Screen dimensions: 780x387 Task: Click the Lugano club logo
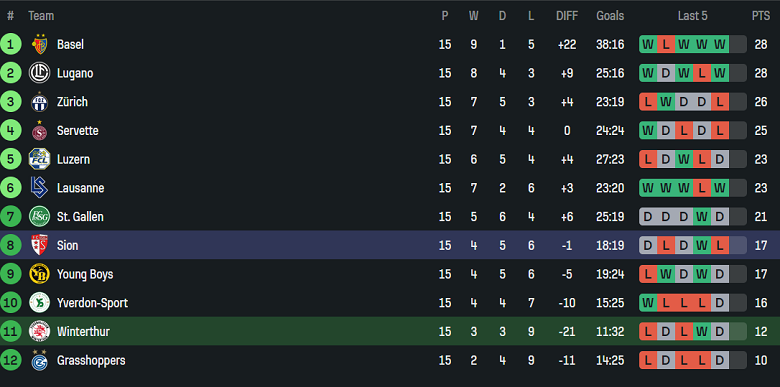pos(39,73)
